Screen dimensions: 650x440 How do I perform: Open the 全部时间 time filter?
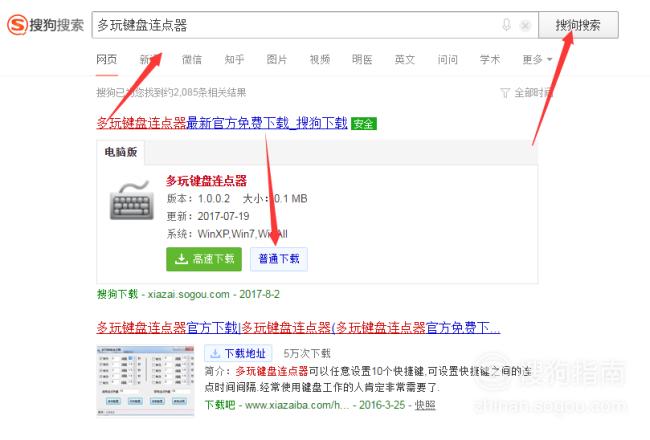pyautogui.click(x=534, y=93)
